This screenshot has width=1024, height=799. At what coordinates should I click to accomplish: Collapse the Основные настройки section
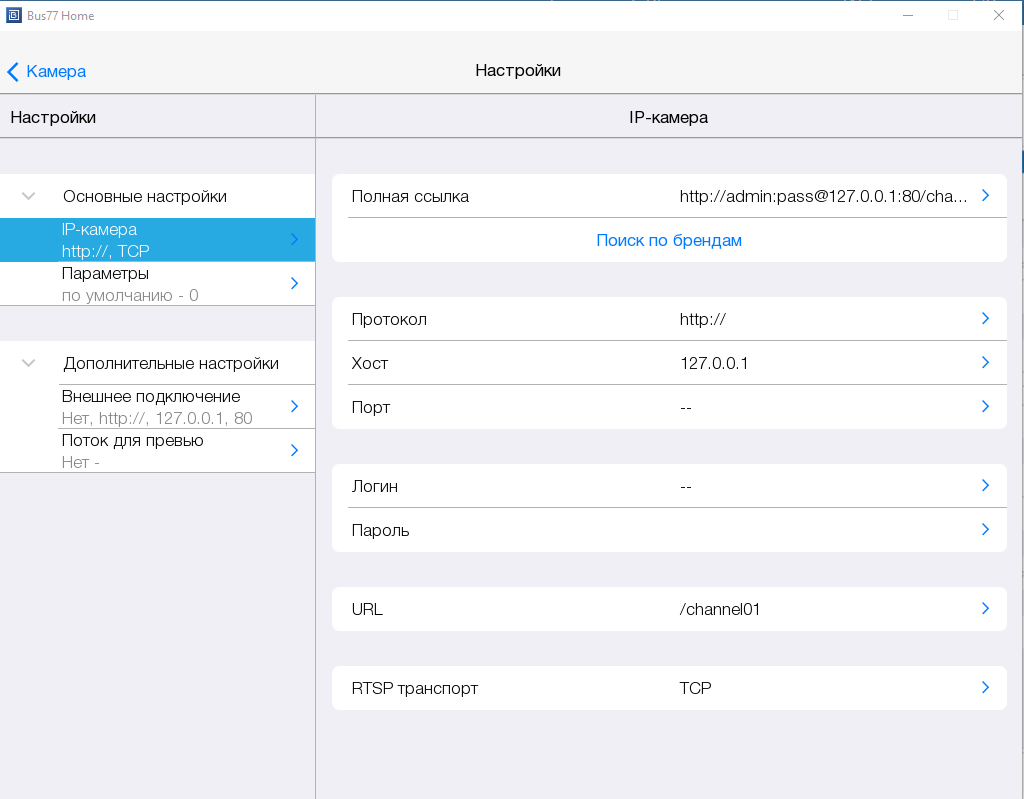tap(29, 196)
